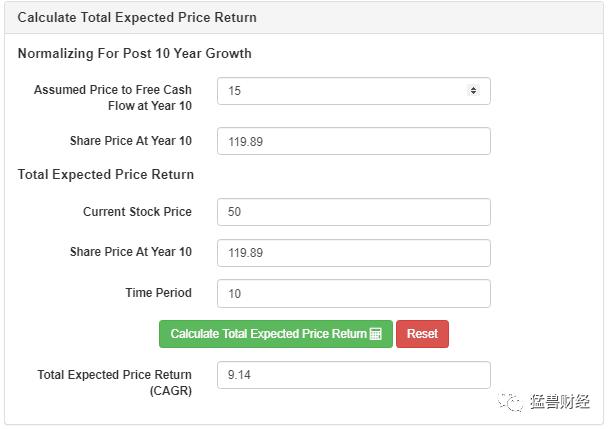Image resolution: width=609 pixels, height=429 pixels.
Task: Click the CAGR result field showing 9.14
Action: pyautogui.click(x=353, y=375)
